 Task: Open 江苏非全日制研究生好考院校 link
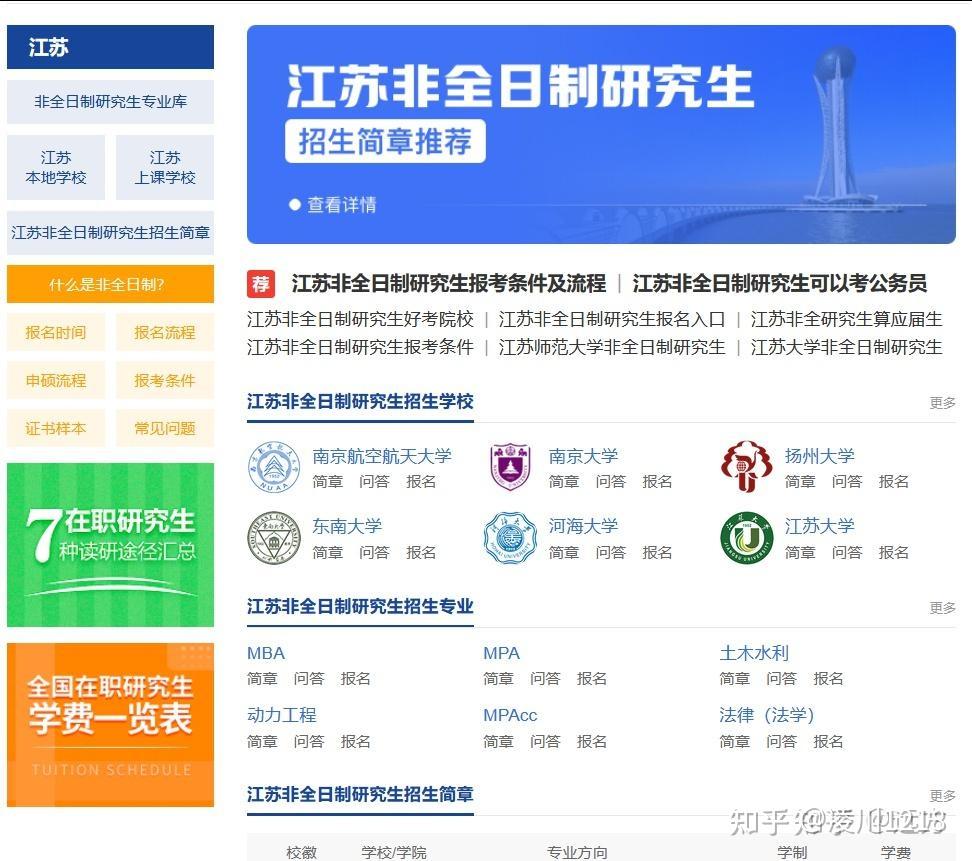(360, 319)
